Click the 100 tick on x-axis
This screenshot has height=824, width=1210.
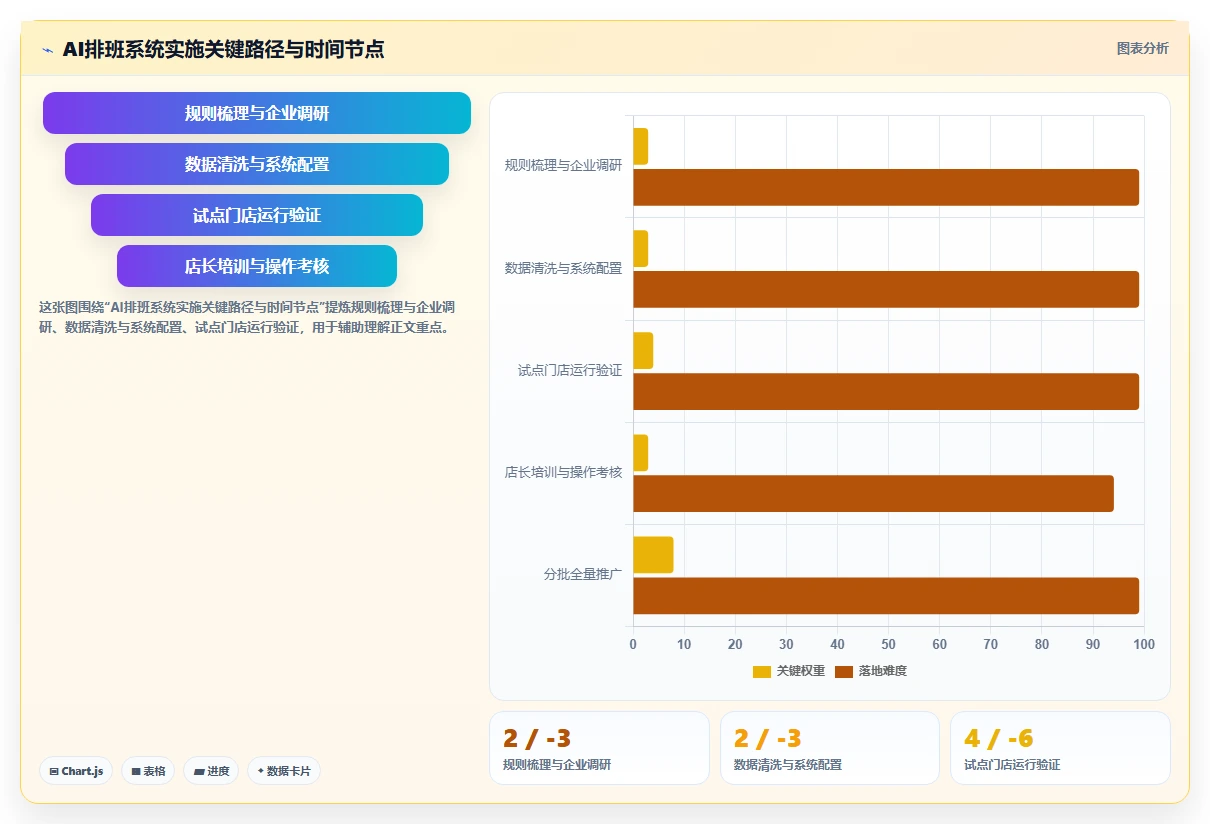[x=1144, y=644]
